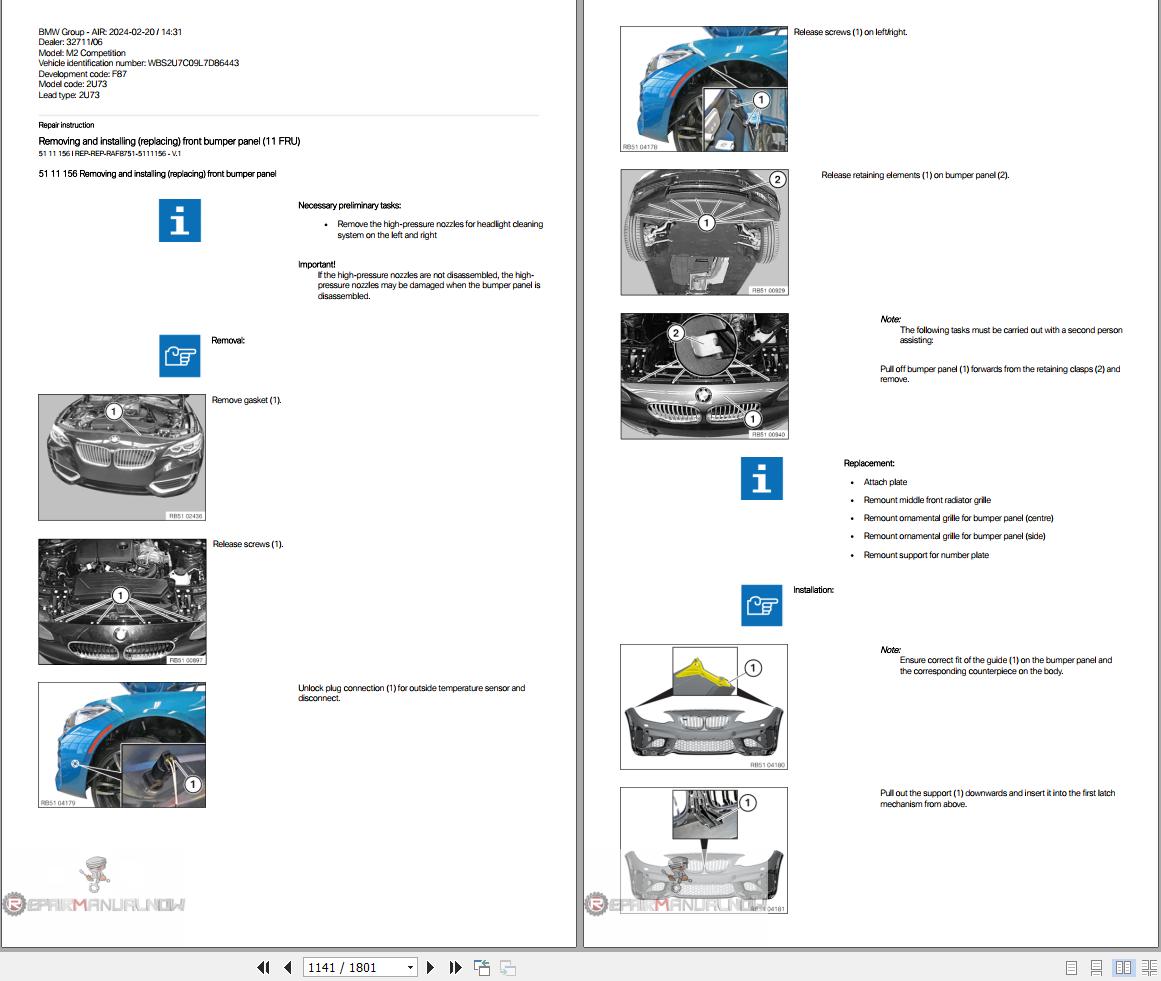Click 'Remount support for number plate' bullet
The image size is (1161, 981).
[x=926, y=555]
